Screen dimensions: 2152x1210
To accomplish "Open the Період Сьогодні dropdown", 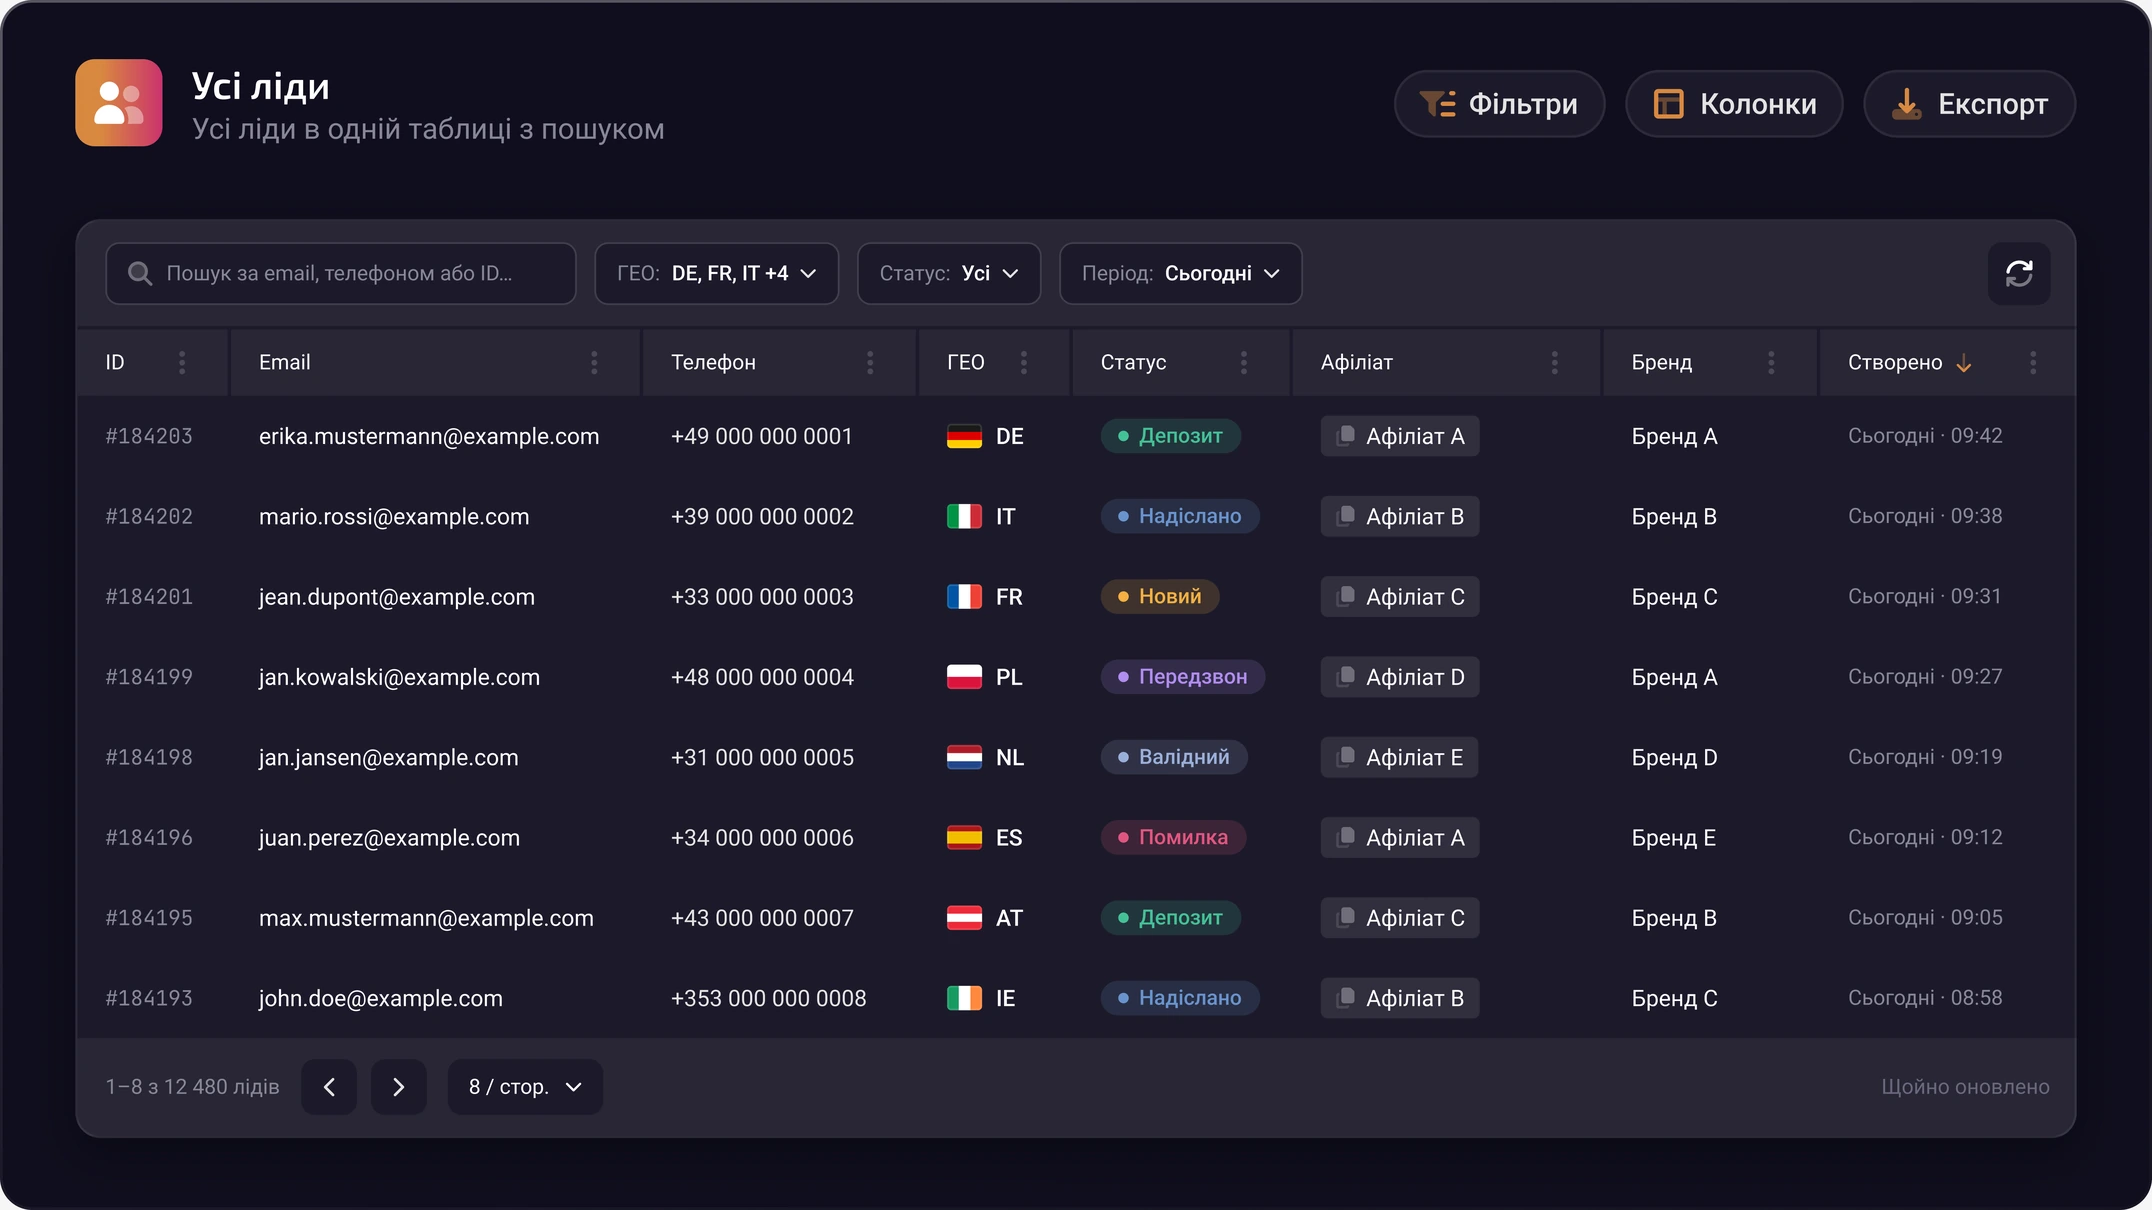I will [1180, 273].
